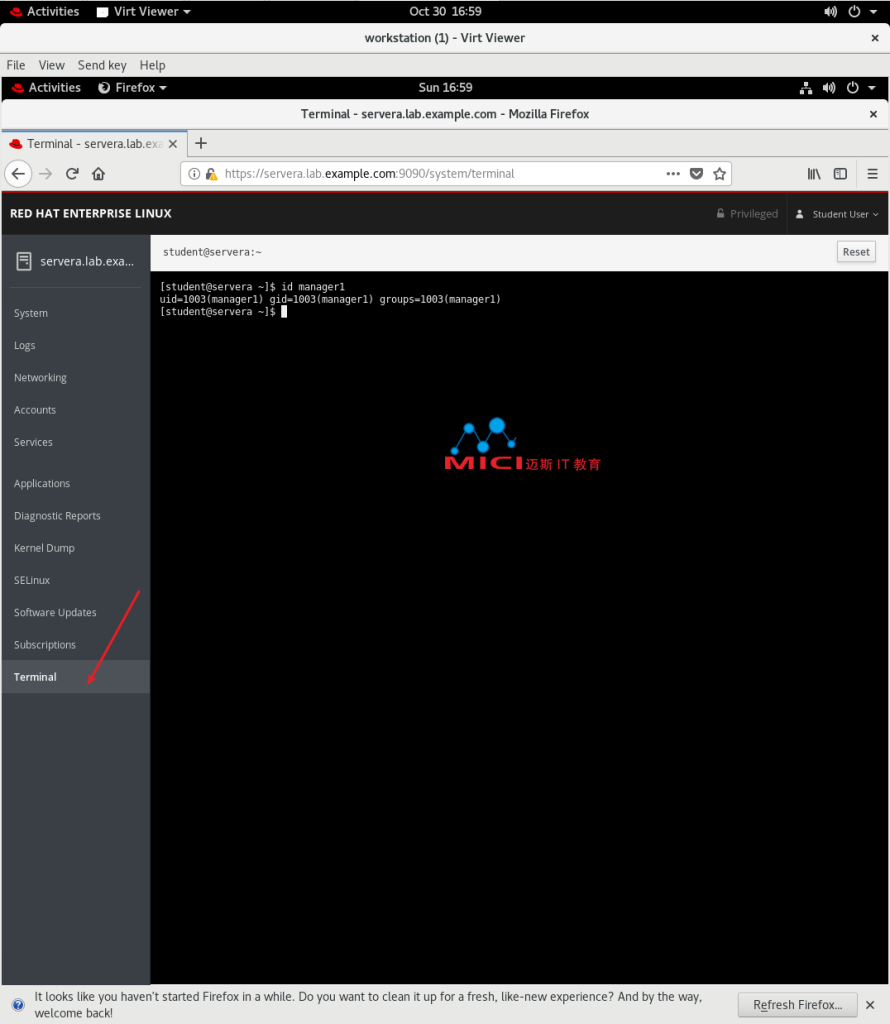The height and width of the screenshot is (1024, 890).
Task: Open a new Firefox tab
Action: [201, 143]
